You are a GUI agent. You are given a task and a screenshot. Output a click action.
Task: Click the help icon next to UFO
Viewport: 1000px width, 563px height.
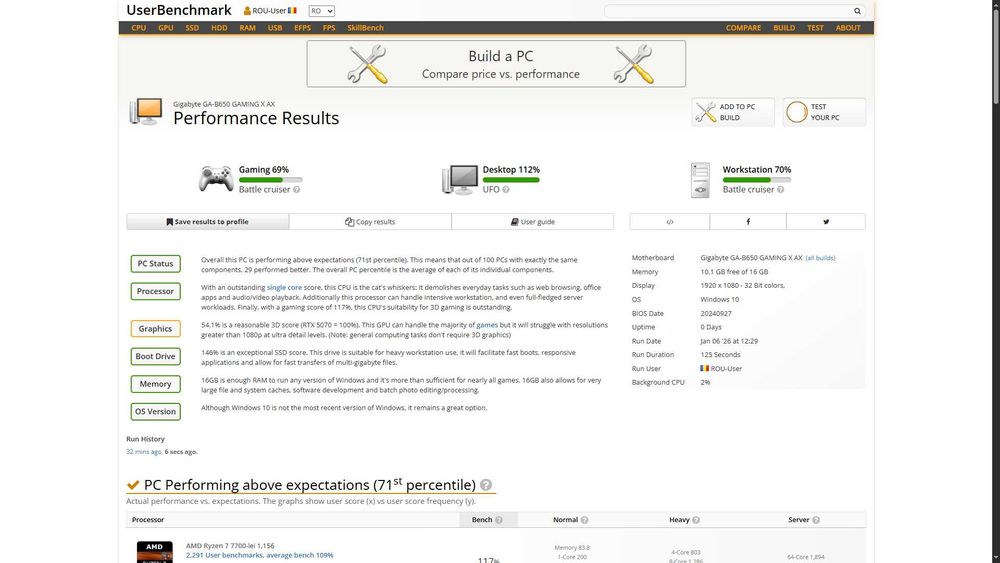click(506, 189)
